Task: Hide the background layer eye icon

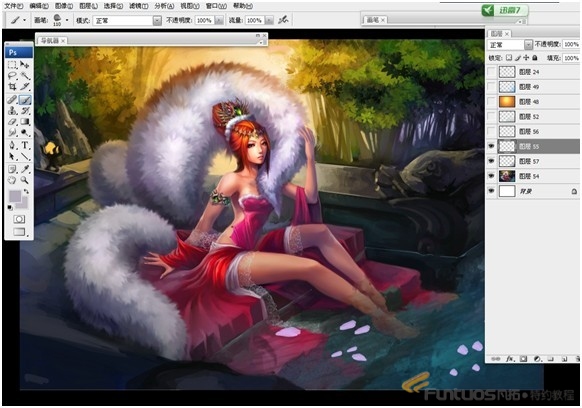Action: (x=491, y=191)
